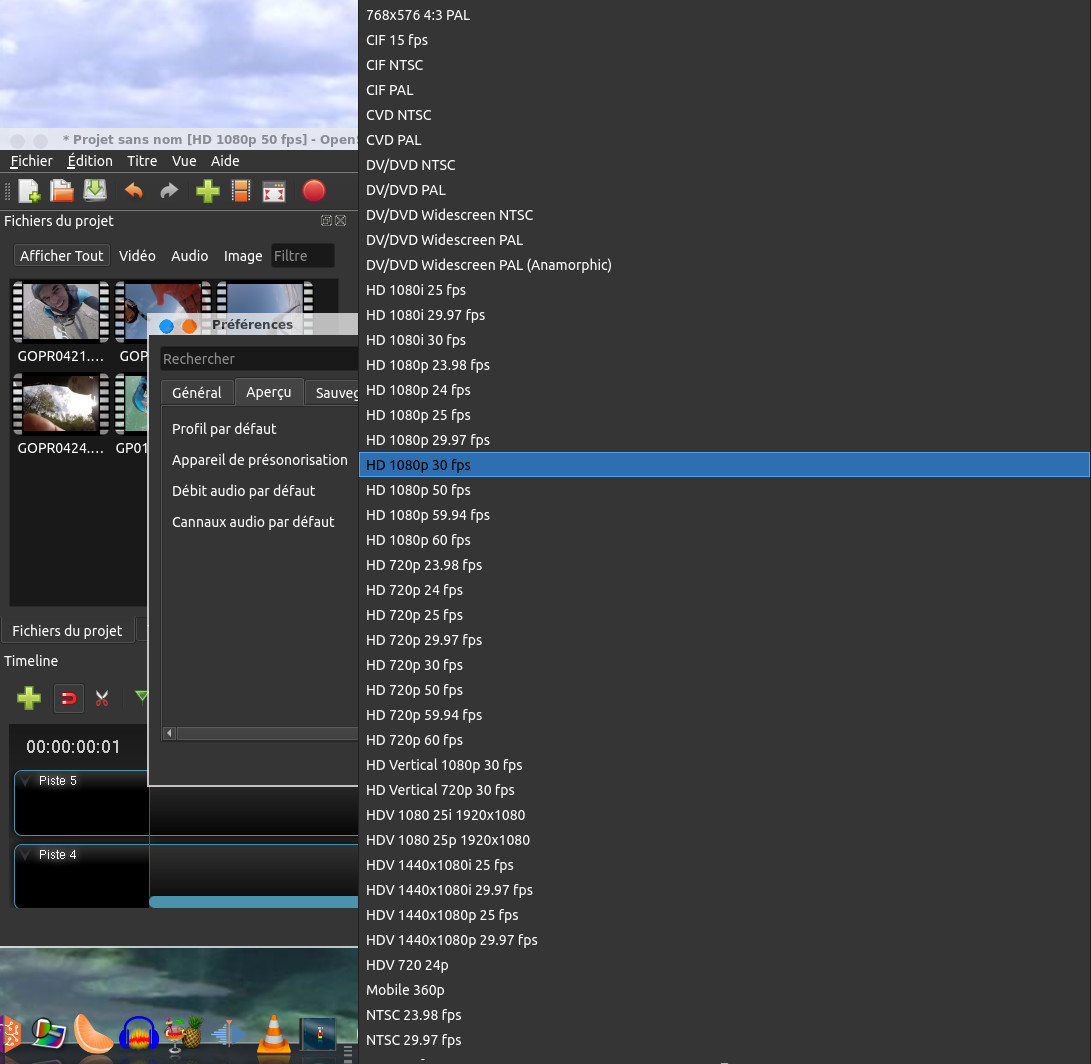
Task: Click the Export Video red record button
Action: click(x=314, y=191)
